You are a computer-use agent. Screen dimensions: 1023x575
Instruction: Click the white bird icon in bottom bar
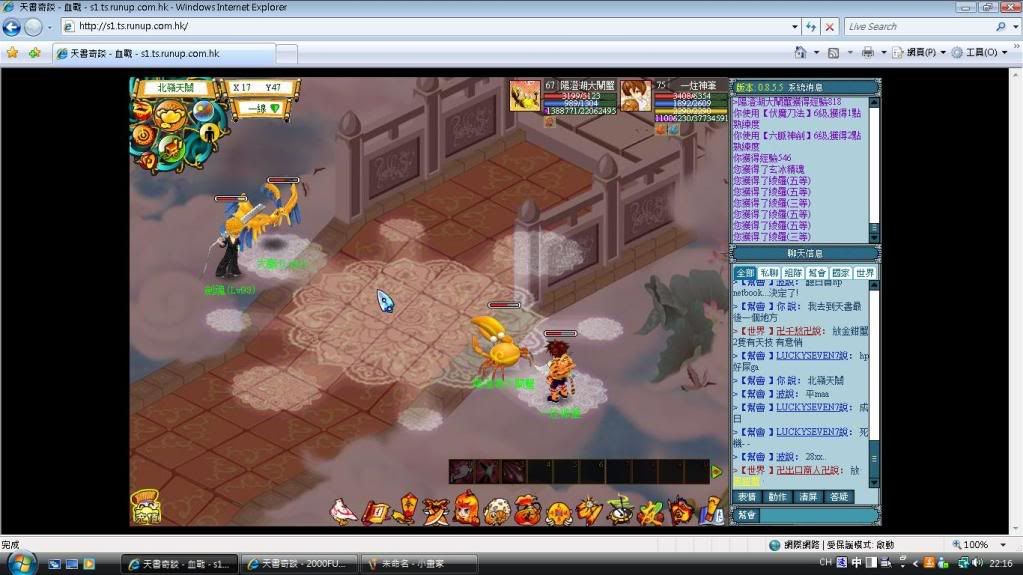click(343, 510)
